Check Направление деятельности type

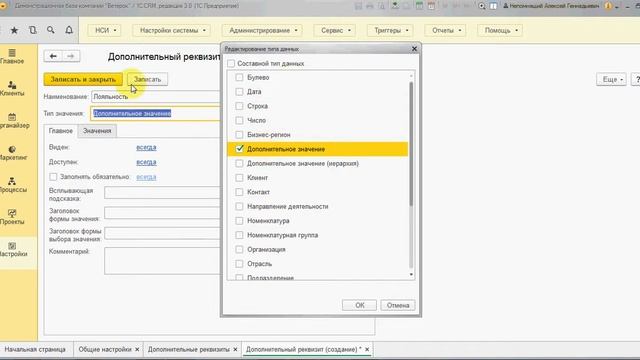239,206
